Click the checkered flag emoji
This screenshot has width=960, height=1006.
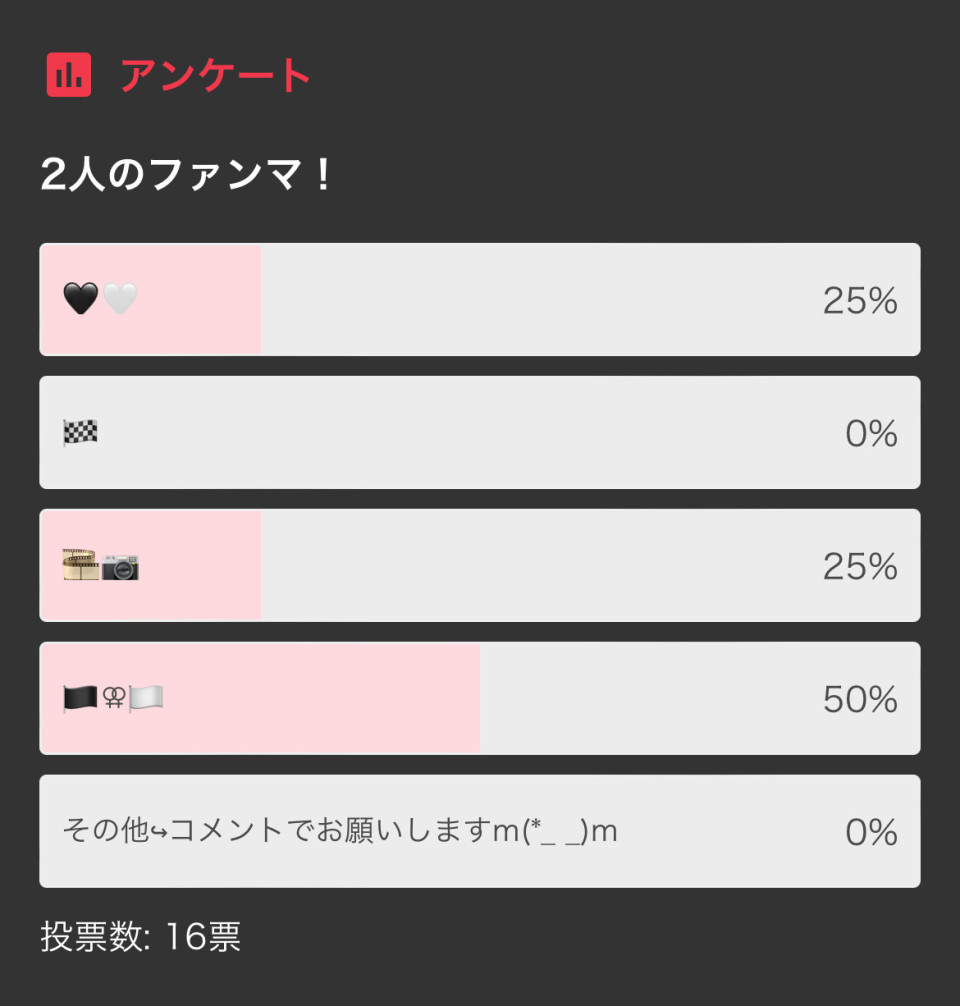pyautogui.click(x=80, y=432)
